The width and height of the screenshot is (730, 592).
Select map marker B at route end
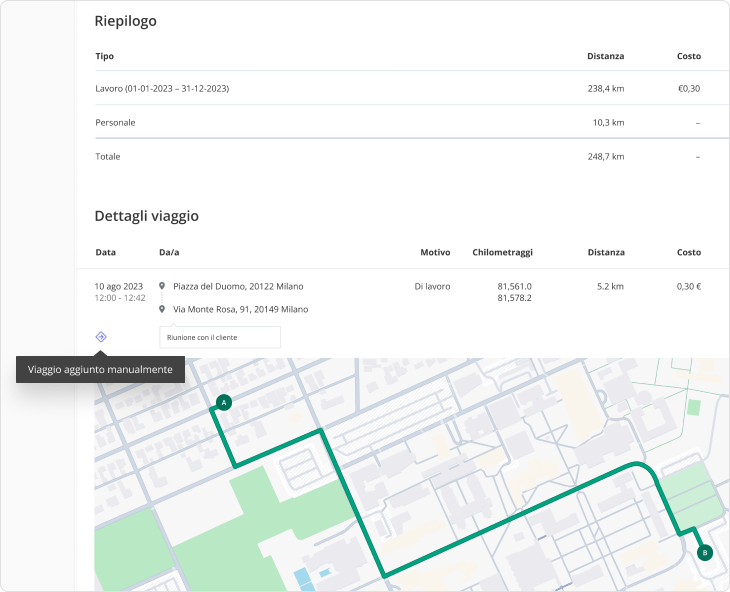704,552
